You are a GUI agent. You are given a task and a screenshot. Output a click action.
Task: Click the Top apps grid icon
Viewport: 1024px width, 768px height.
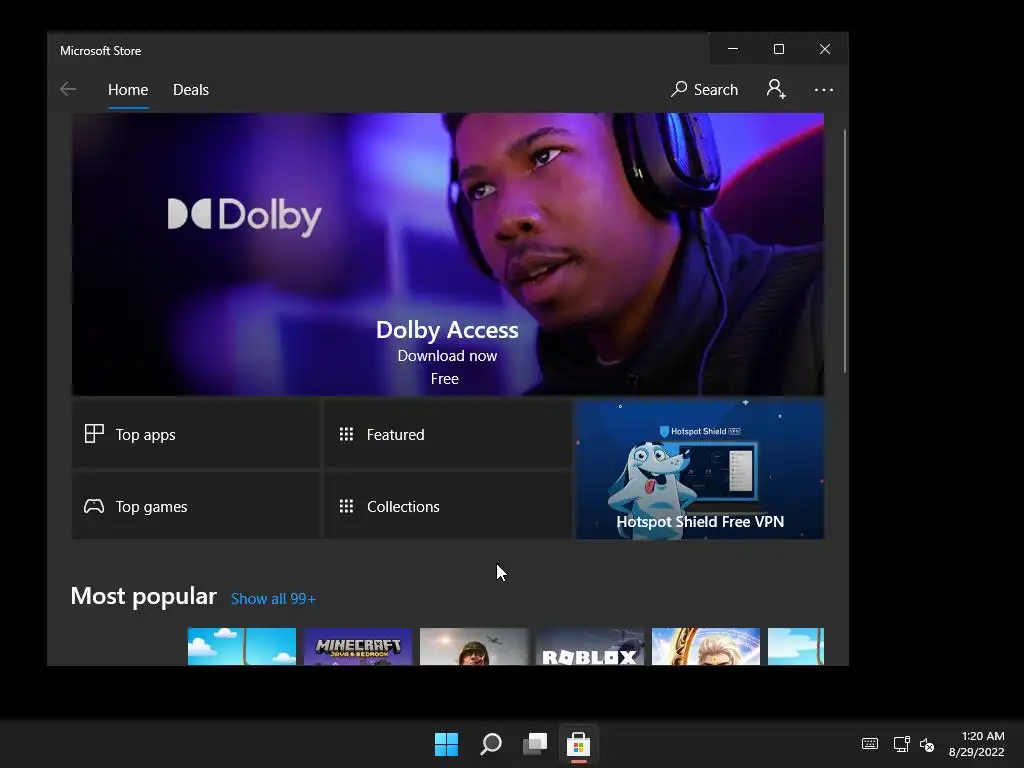click(94, 434)
